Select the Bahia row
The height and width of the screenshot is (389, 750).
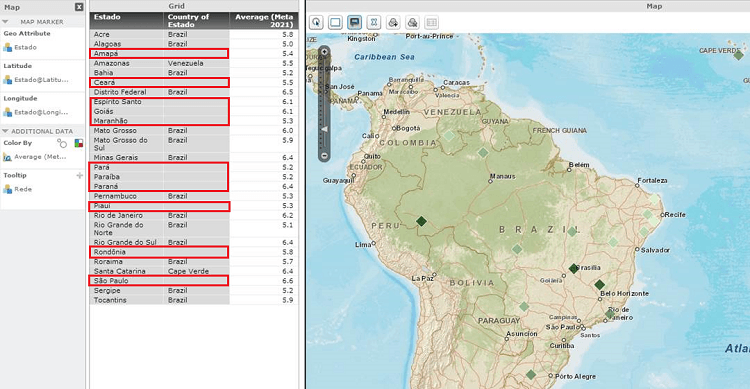194,73
